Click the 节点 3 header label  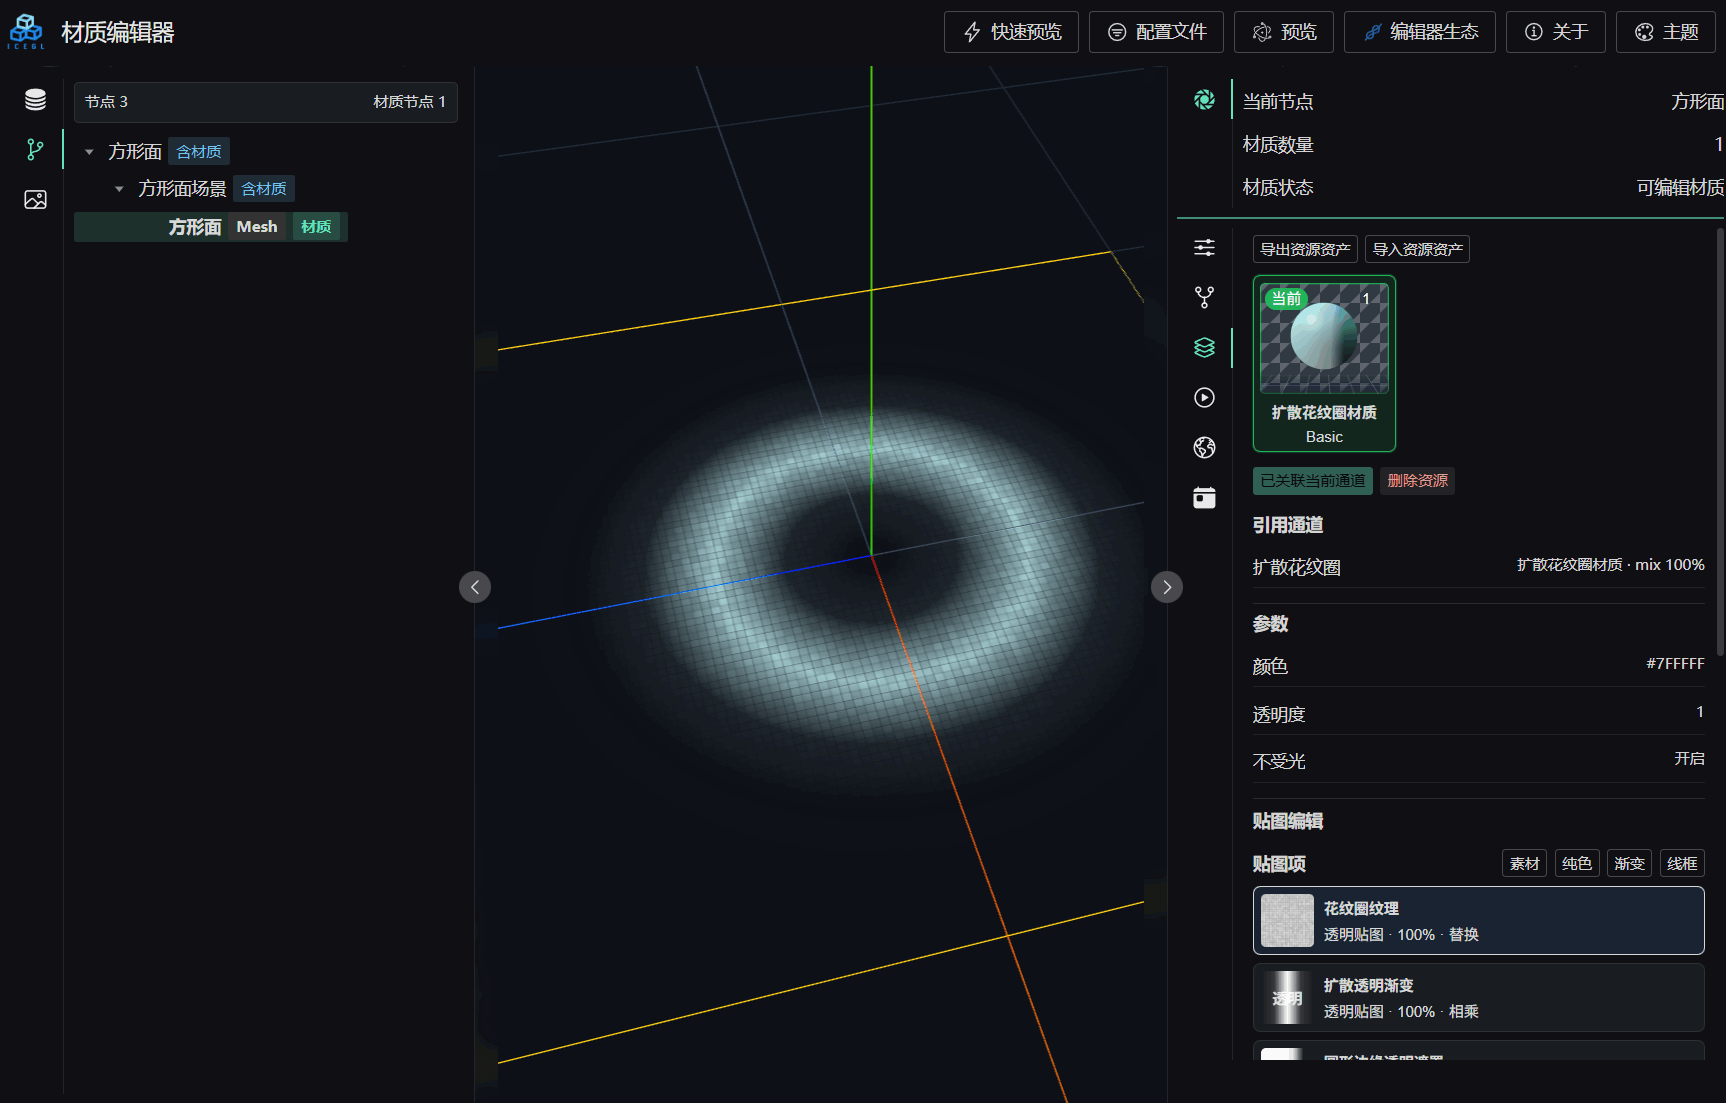click(106, 102)
